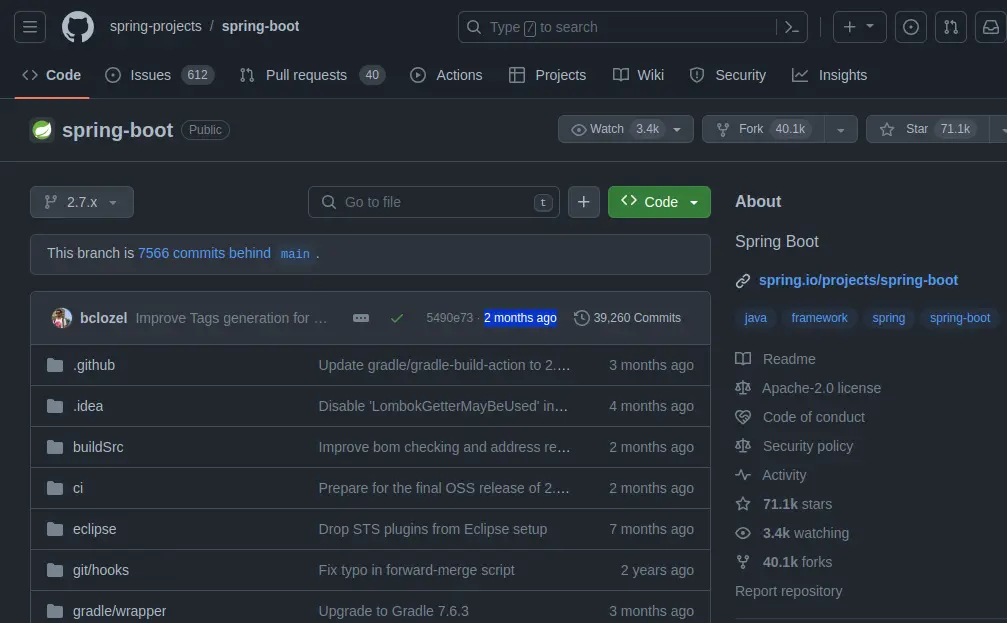
Task: Switch to the Code tab
Action: pyautogui.click(x=51, y=75)
